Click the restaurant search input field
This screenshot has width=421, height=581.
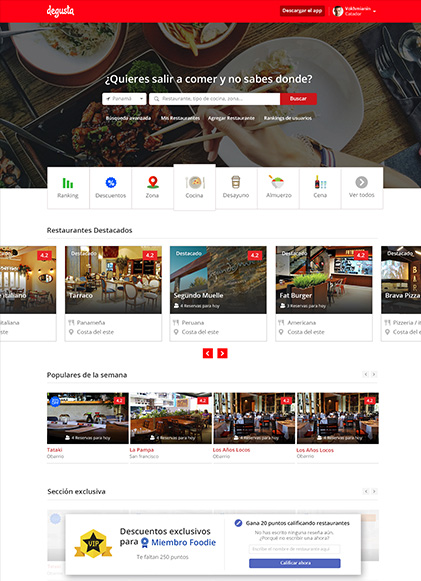point(215,99)
